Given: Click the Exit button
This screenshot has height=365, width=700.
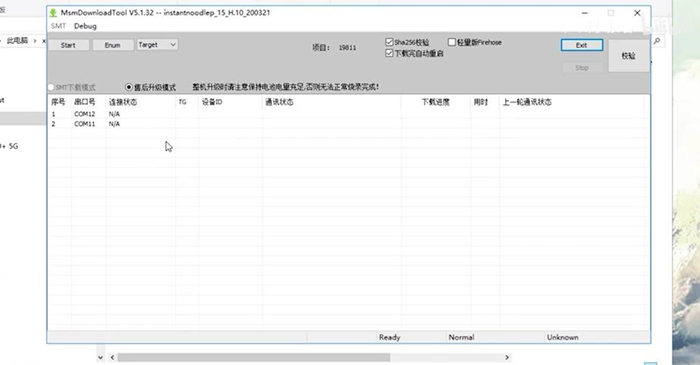Looking at the screenshot, I should [582, 45].
